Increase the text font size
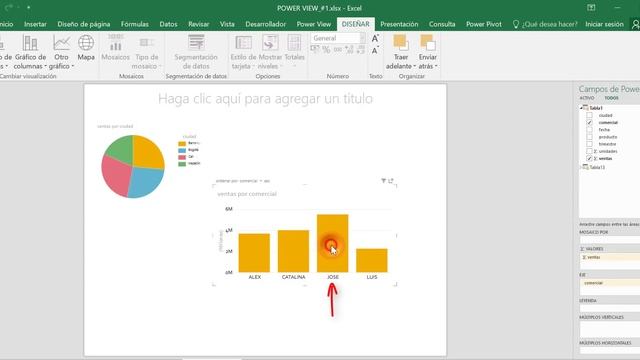Screen dimensions: 640x360 pyautogui.click(x=375, y=39)
